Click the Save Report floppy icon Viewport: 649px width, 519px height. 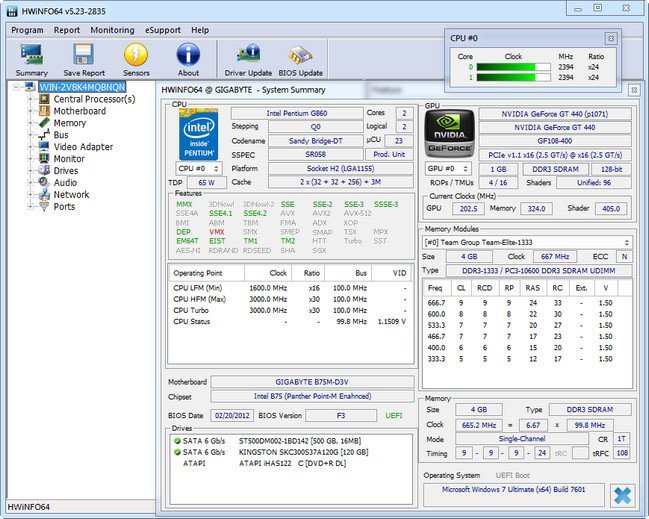coord(84,54)
